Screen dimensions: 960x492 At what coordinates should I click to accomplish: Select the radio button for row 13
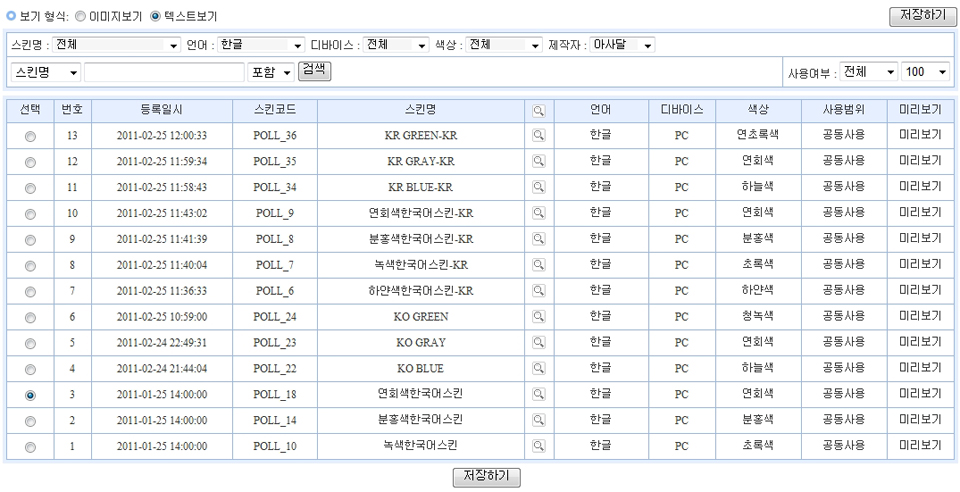[x=30, y=136]
